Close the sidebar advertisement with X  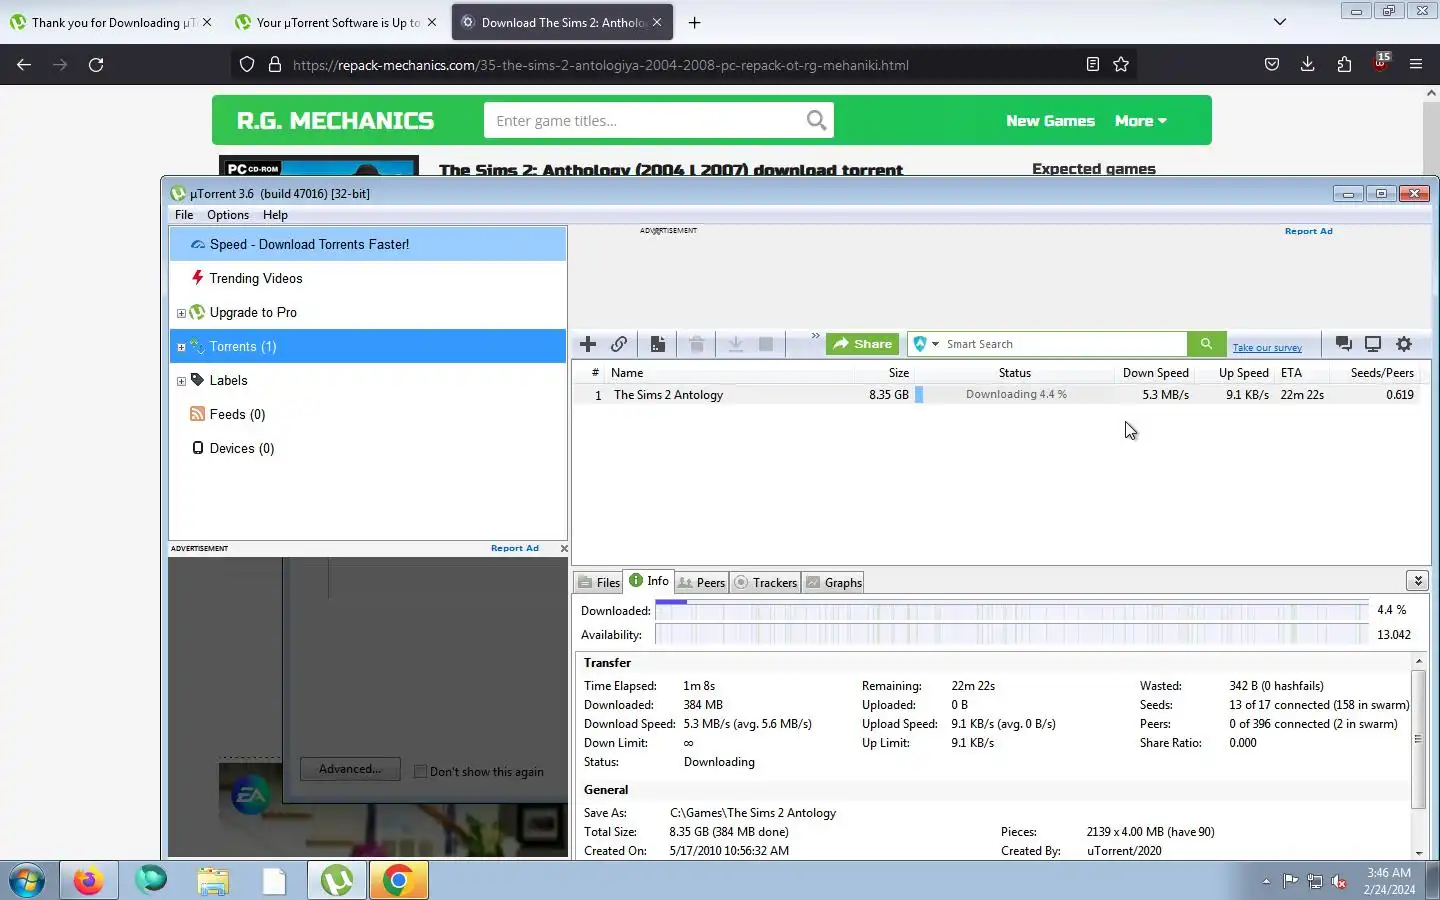564,548
